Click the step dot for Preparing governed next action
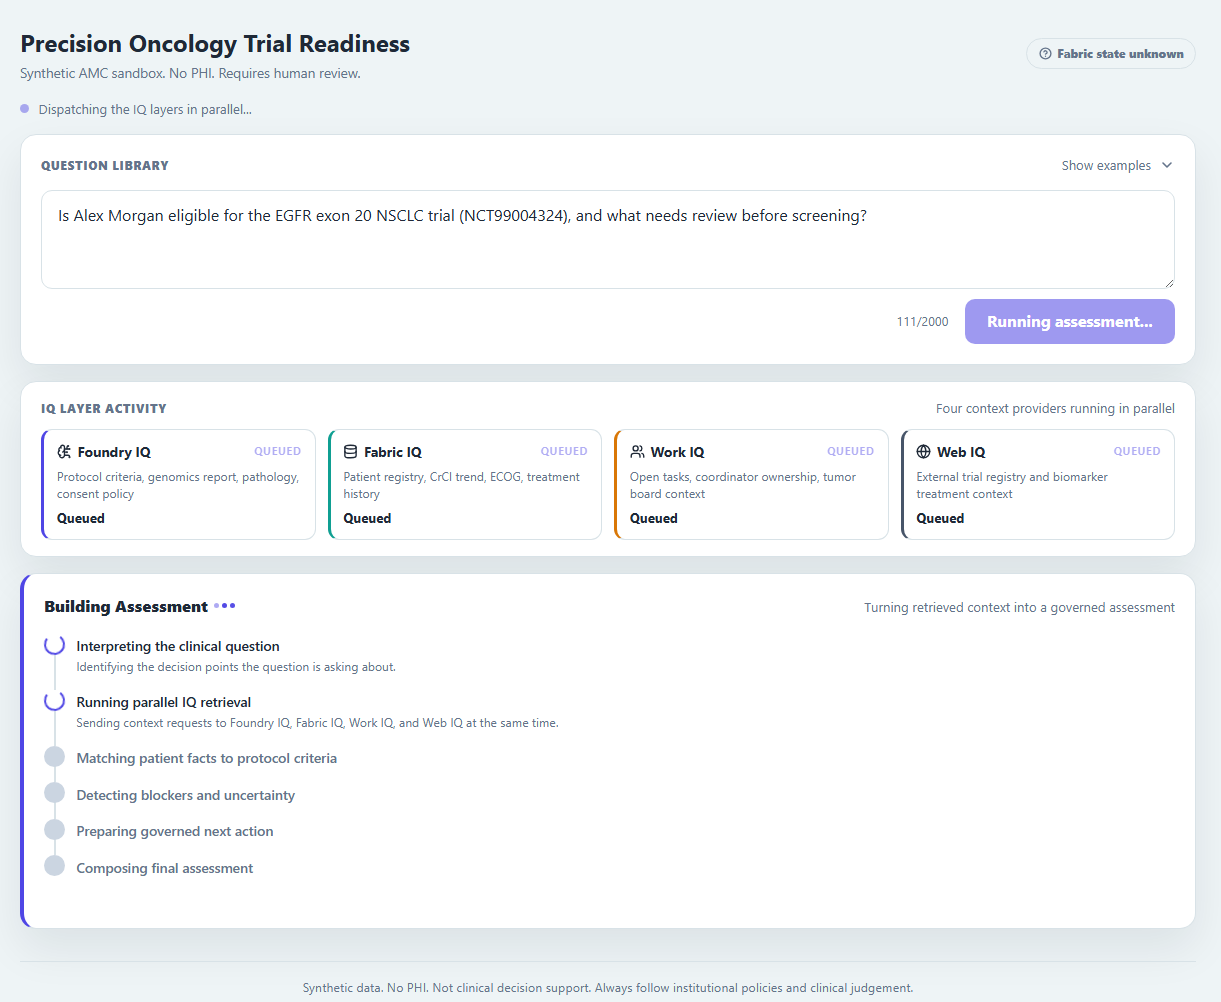The image size is (1221, 1002). coord(54,830)
